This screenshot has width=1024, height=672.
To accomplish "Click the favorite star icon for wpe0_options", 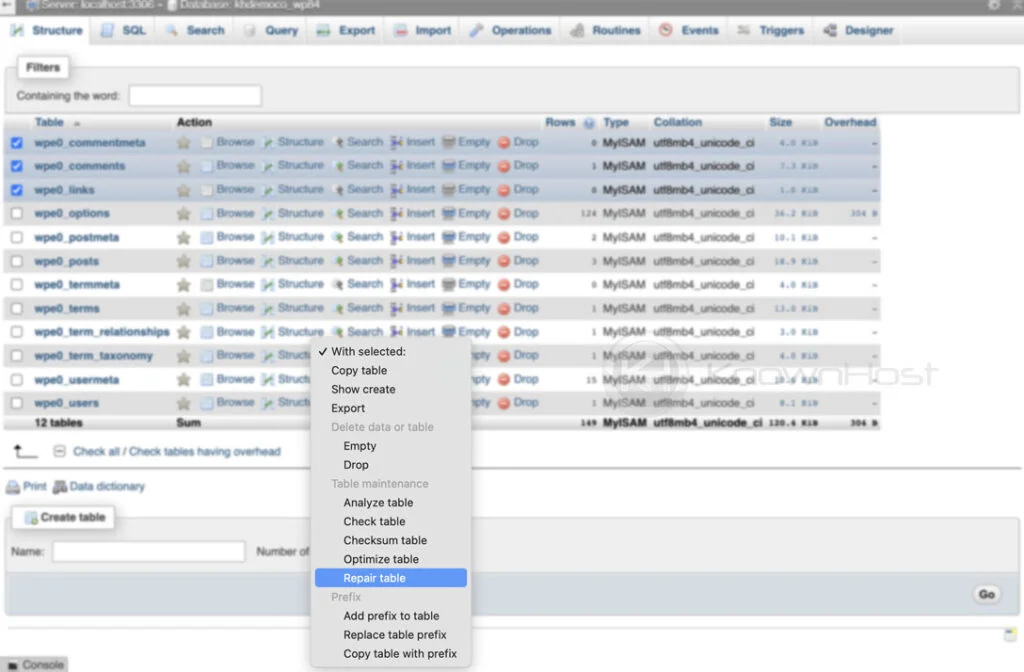I will (x=184, y=214).
